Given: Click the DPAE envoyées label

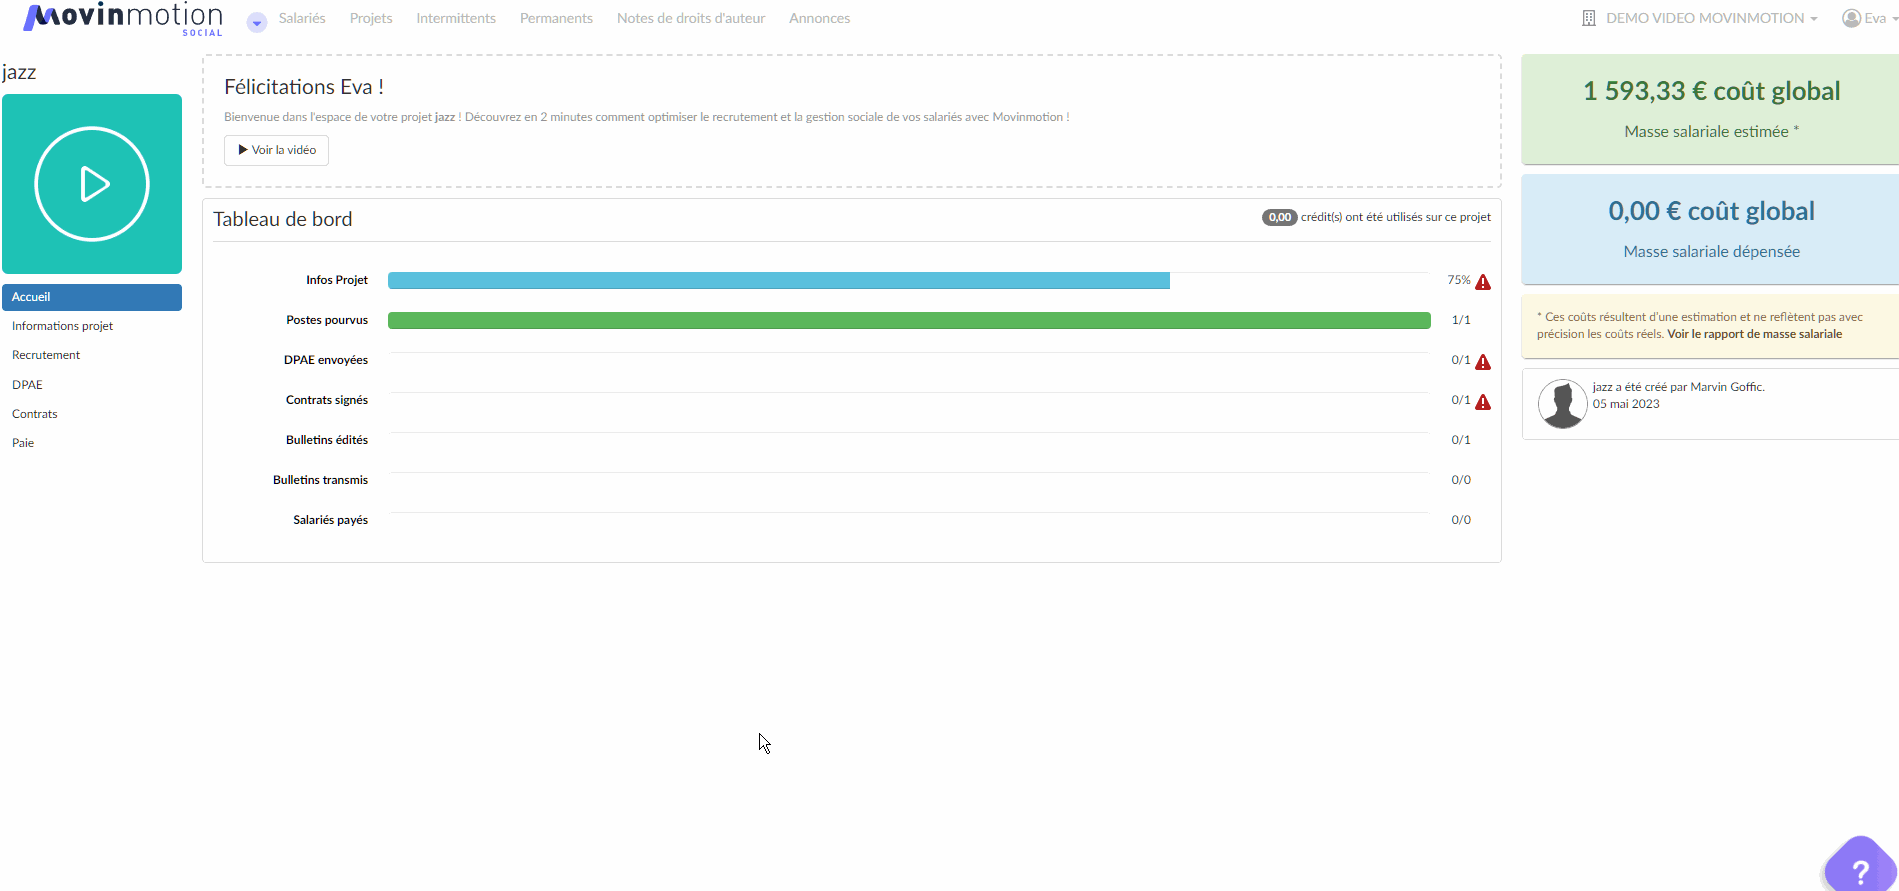Looking at the screenshot, I should 326,360.
